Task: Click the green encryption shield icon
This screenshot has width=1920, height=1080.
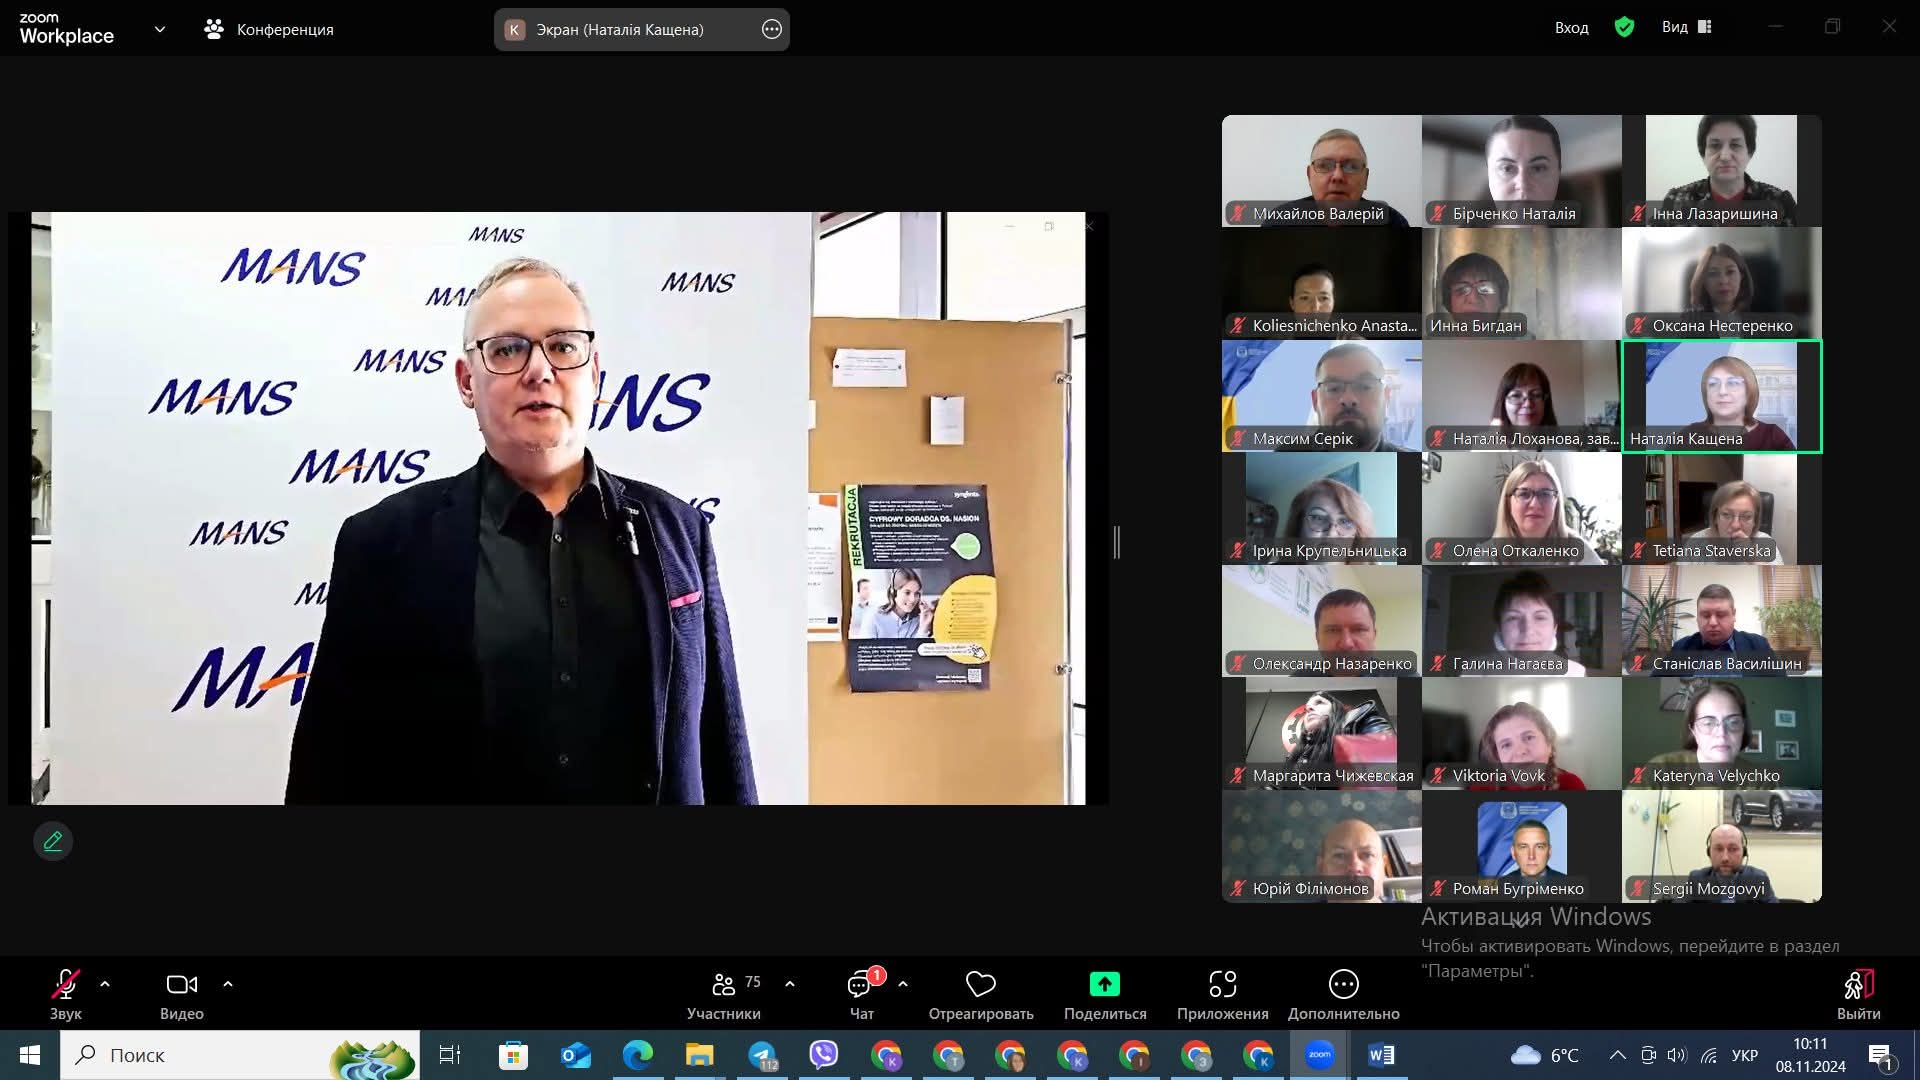Action: [x=1624, y=27]
